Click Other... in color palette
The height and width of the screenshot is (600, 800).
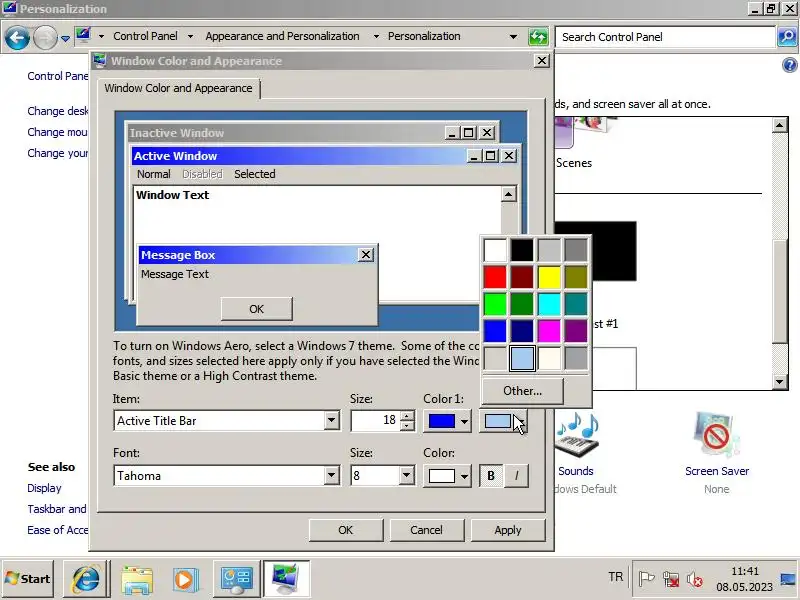click(522, 391)
